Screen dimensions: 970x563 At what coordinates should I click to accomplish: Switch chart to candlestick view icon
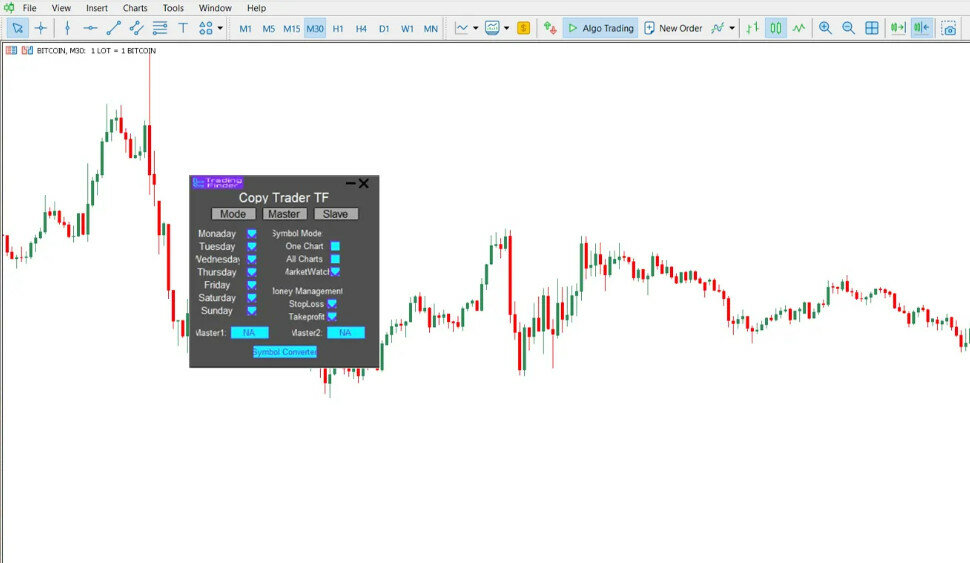pyautogui.click(x=776, y=28)
